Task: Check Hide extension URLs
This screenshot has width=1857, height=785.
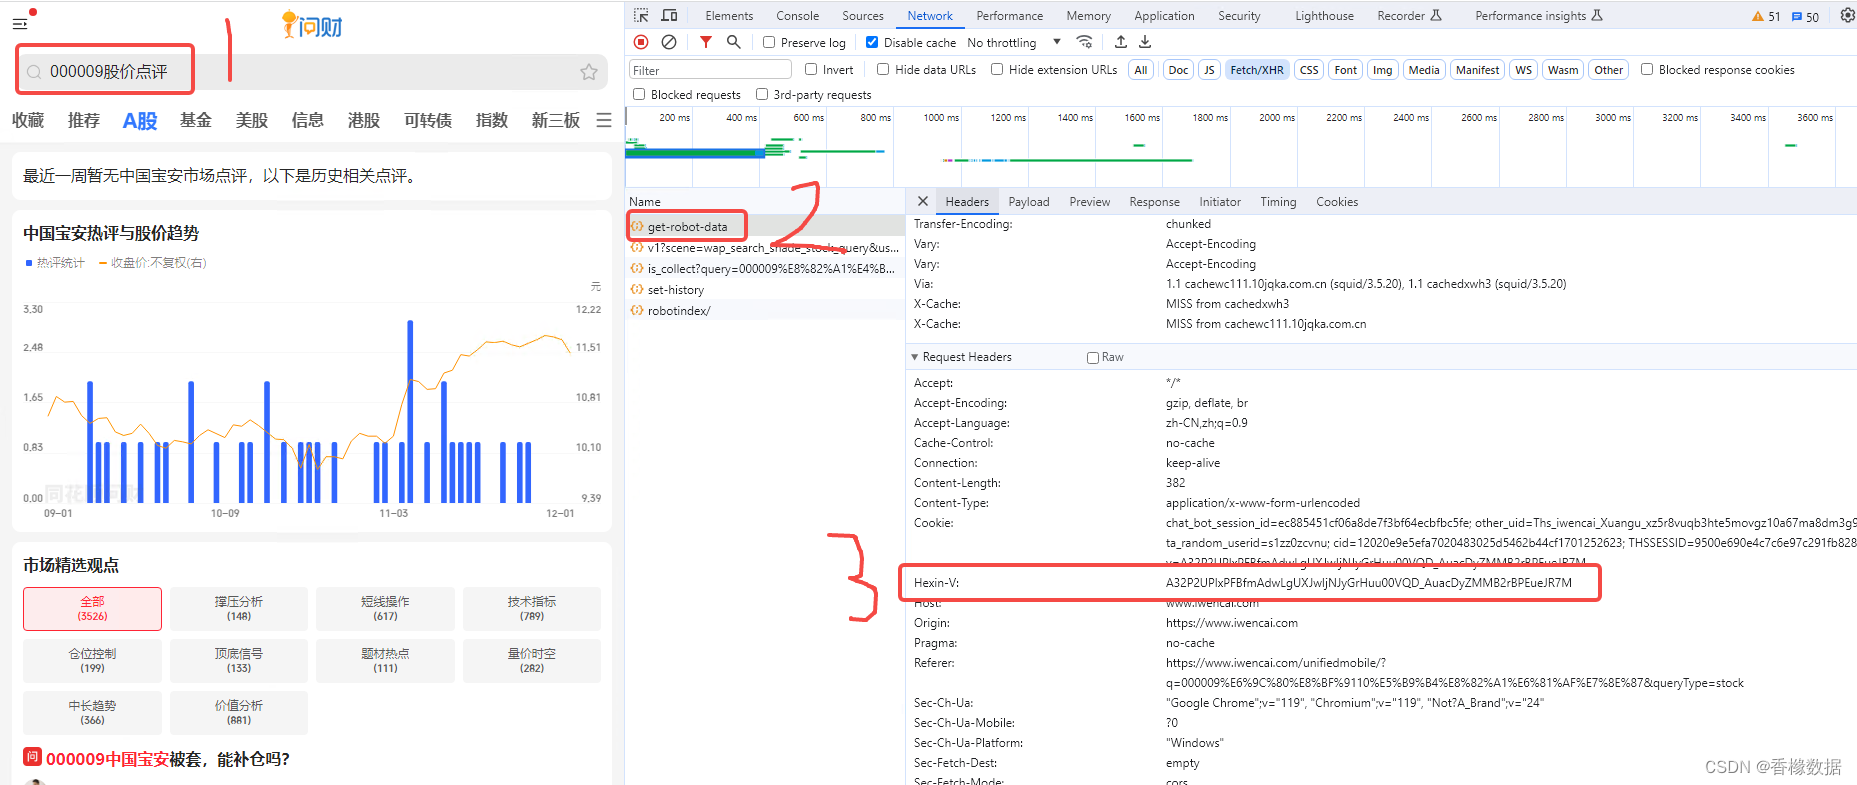Action: tap(997, 69)
